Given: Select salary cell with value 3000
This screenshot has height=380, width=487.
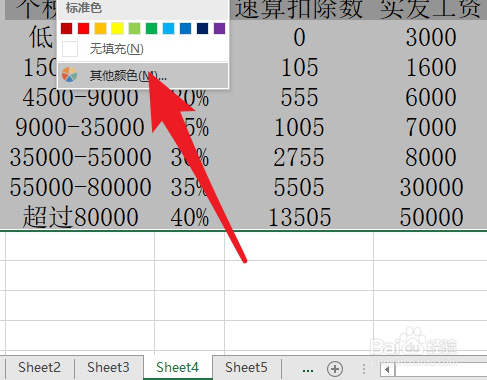Looking at the screenshot, I should pos(430,37).
